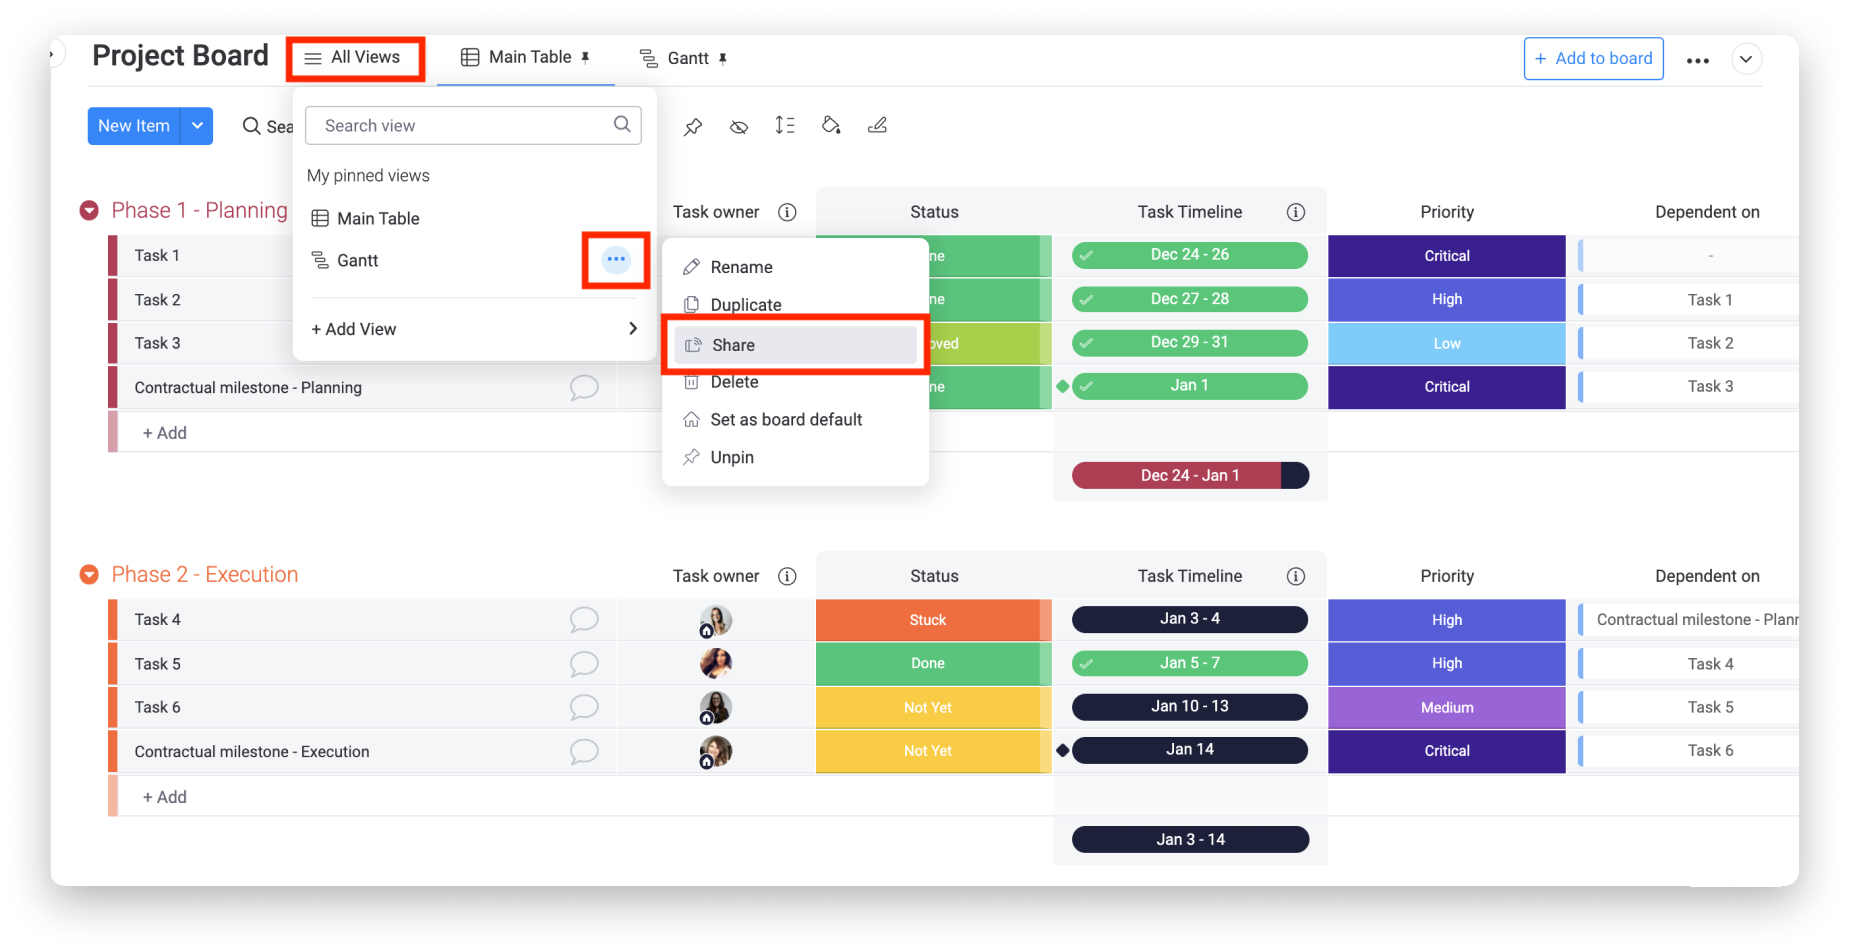Collapse header with circular chevron button
1849x951 pixels.
click(1746, 59)
